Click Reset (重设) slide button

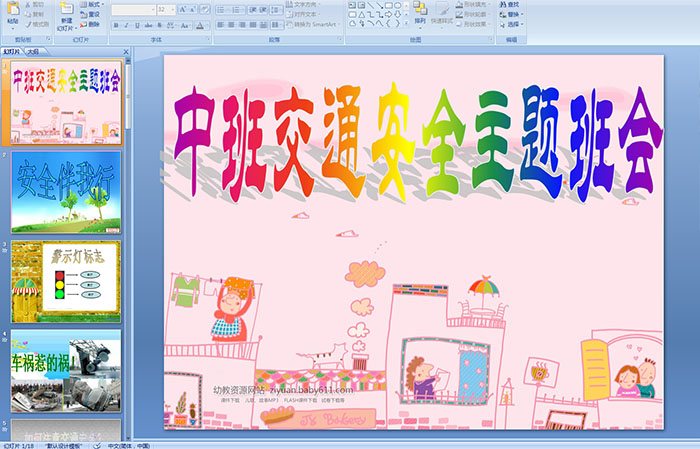pos(90,14)
